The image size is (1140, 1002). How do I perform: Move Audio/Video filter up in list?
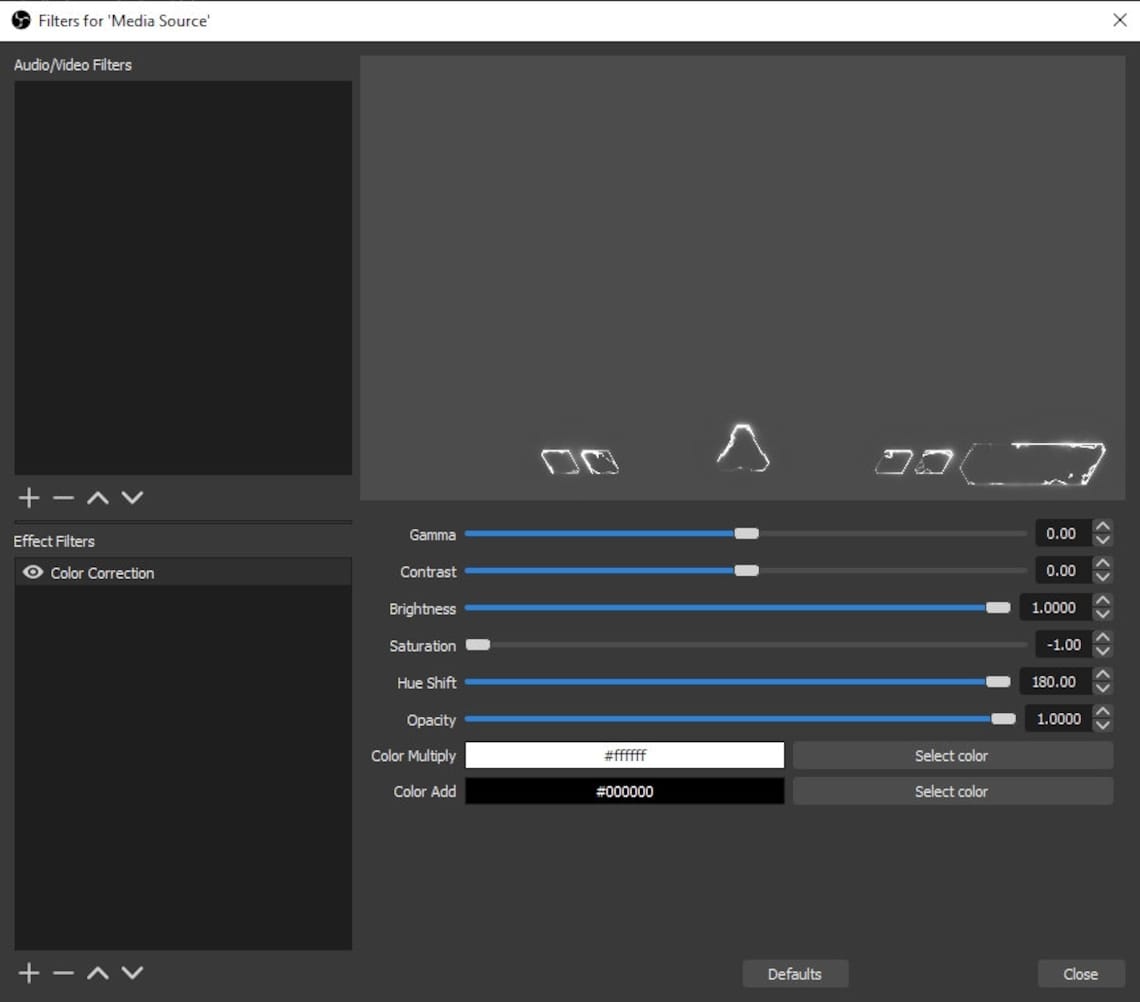pos(97,497)
